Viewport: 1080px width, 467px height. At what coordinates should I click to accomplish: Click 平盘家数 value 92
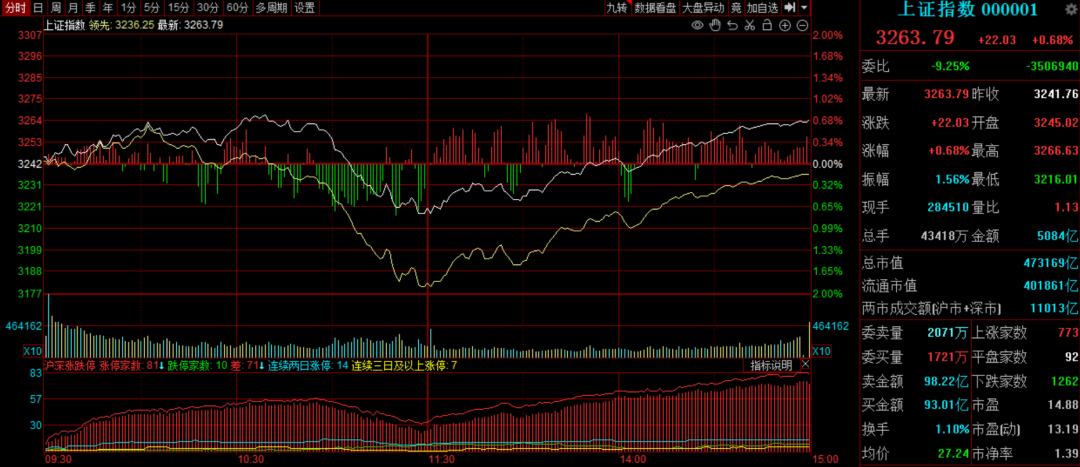pos(1071,357)
